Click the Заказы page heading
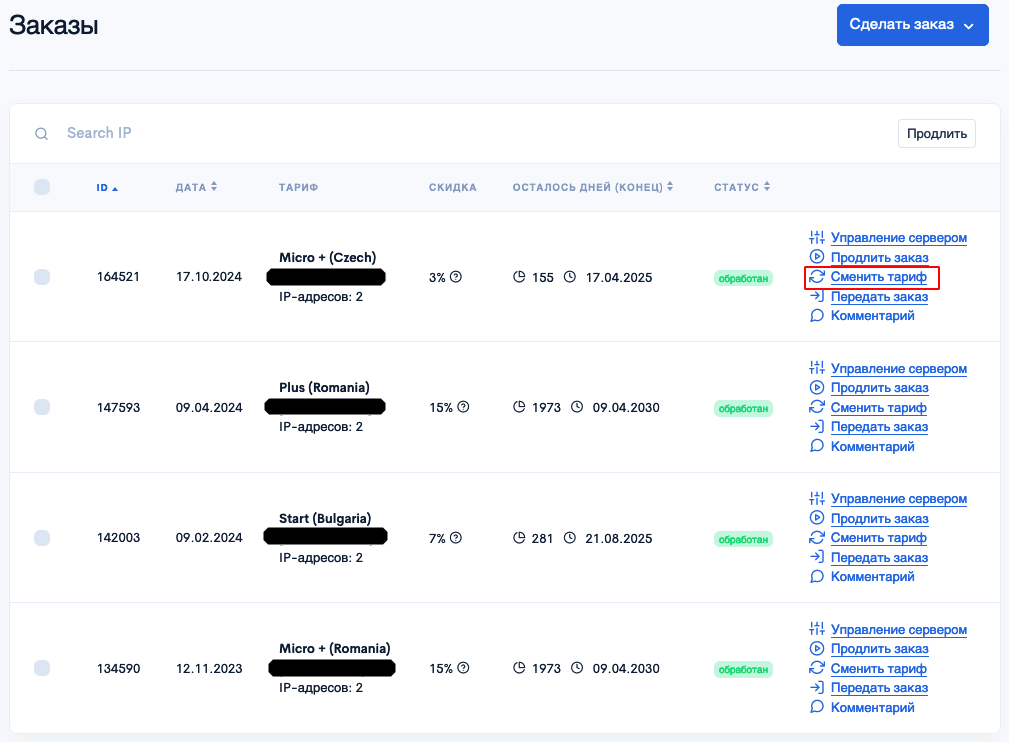The image size is (1009, 742). (x=53, y=26)
